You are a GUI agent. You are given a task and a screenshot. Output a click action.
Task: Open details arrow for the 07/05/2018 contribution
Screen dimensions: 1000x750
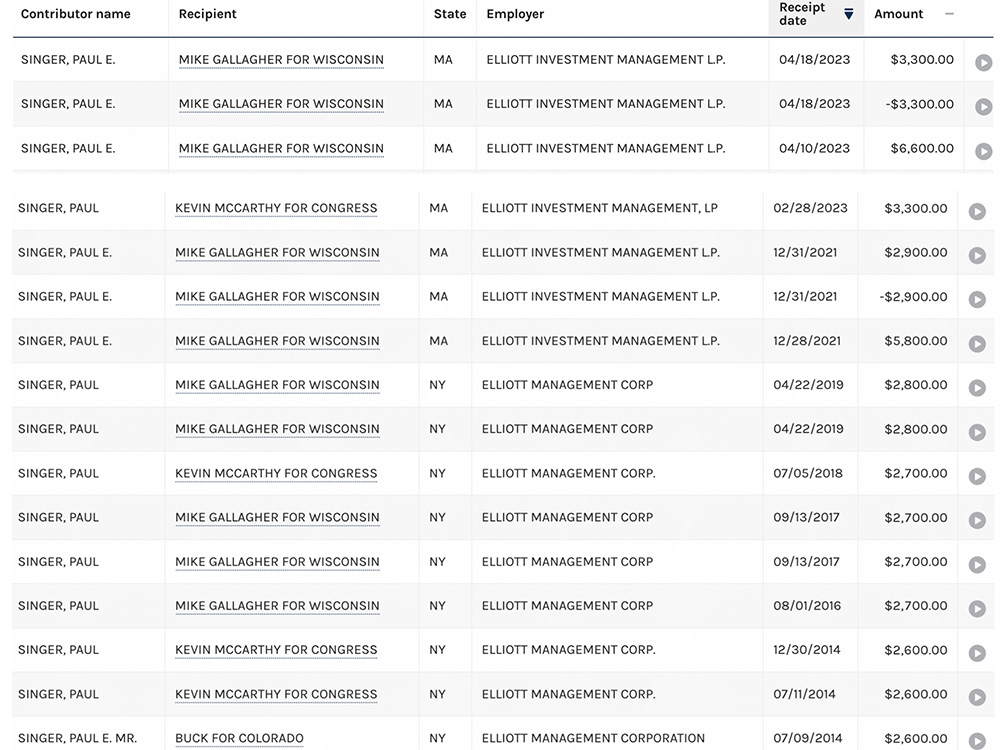pos(977,476)
